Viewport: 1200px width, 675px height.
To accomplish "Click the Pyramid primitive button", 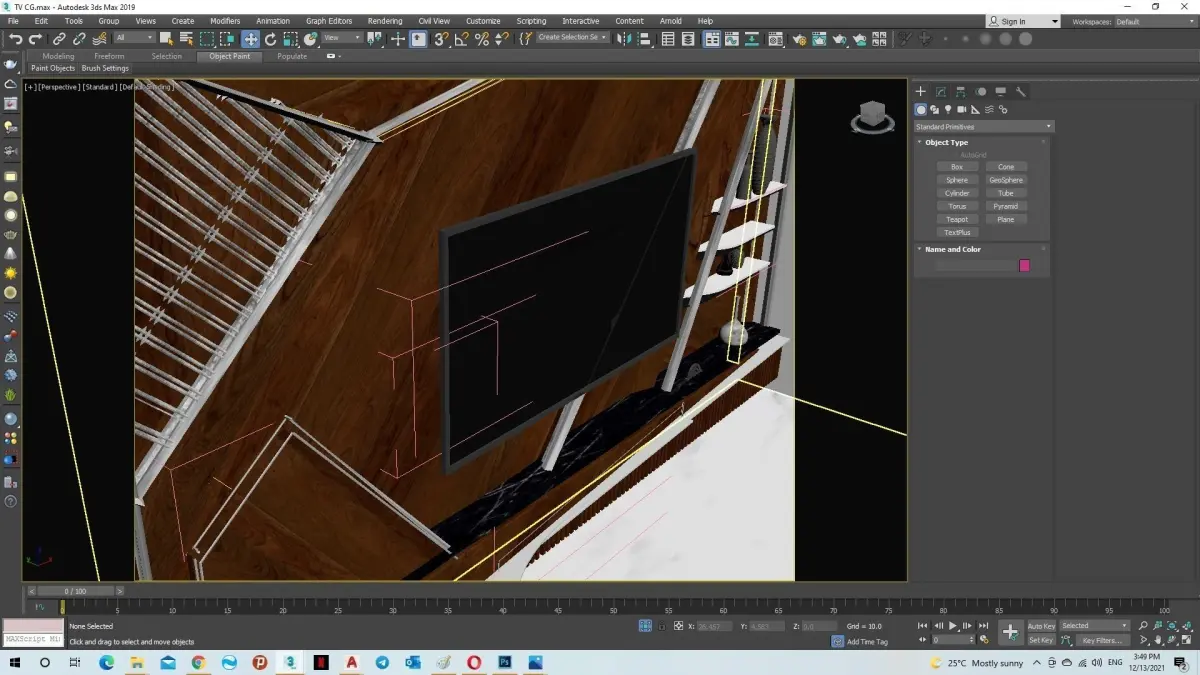I will (x=1006, y=206).
